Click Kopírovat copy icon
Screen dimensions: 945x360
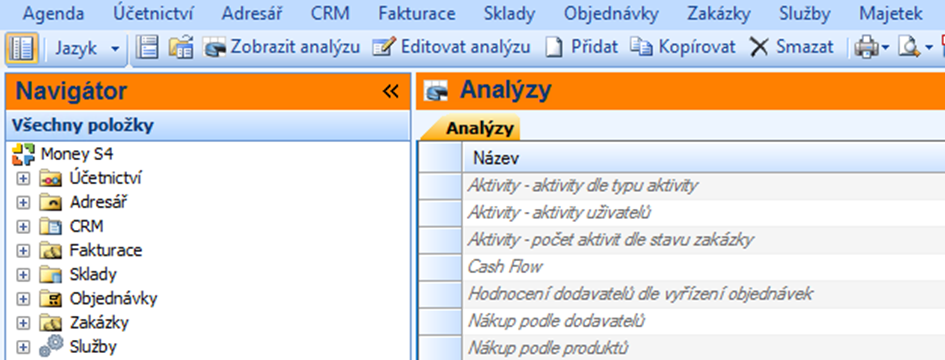tap(641, 46)
